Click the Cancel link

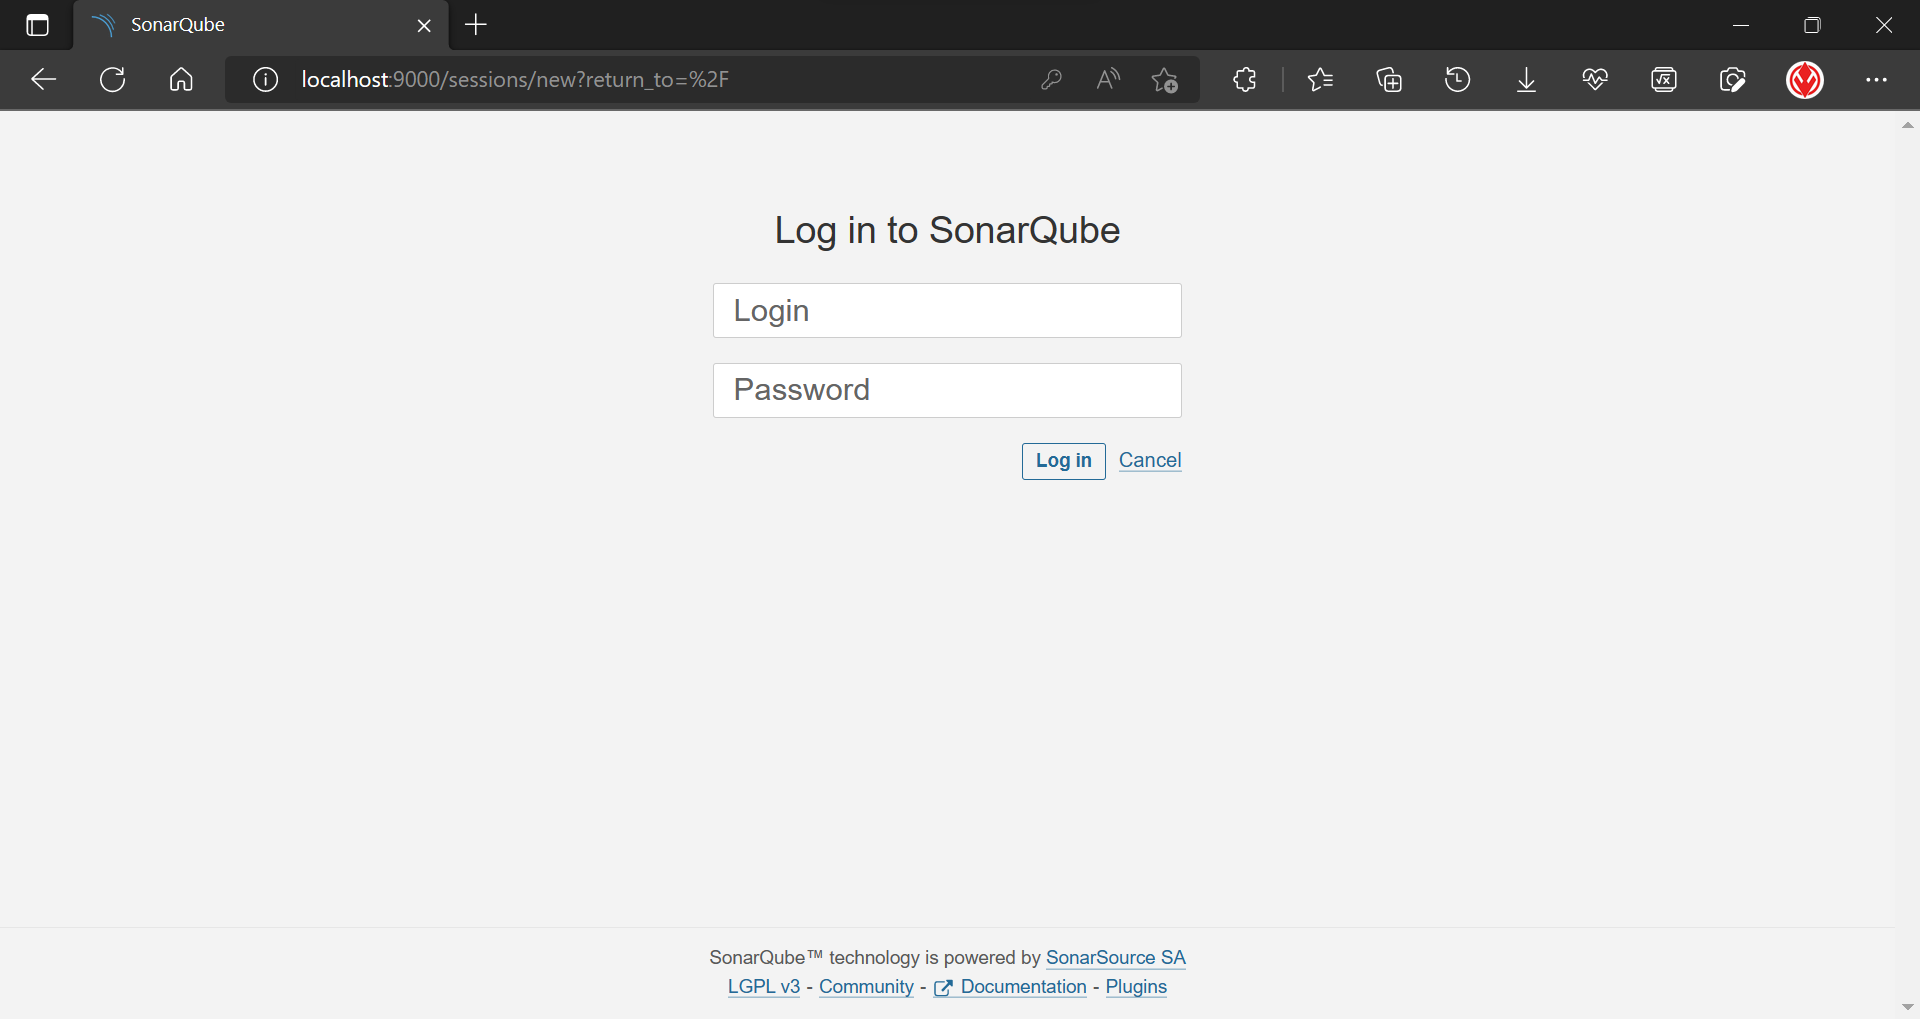pyautogui.click(x=1150, y=460)
